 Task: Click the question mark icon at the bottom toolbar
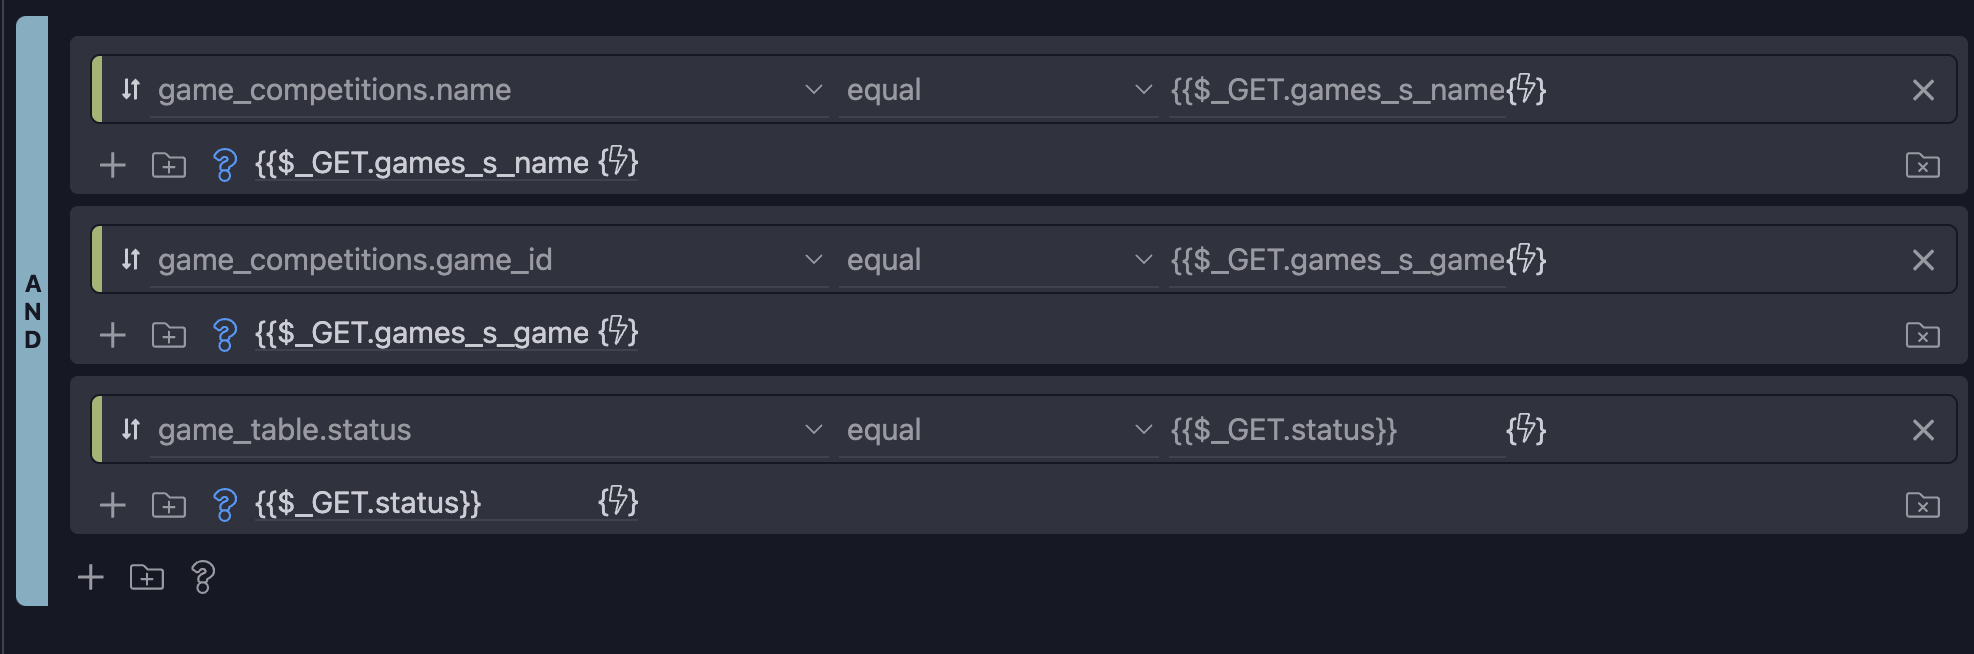tap(204, 577)
